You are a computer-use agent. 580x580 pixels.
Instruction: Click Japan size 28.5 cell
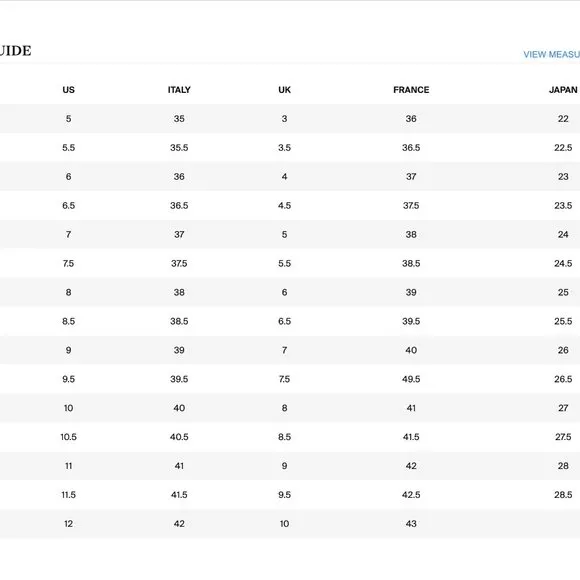[x=563, y=495]
